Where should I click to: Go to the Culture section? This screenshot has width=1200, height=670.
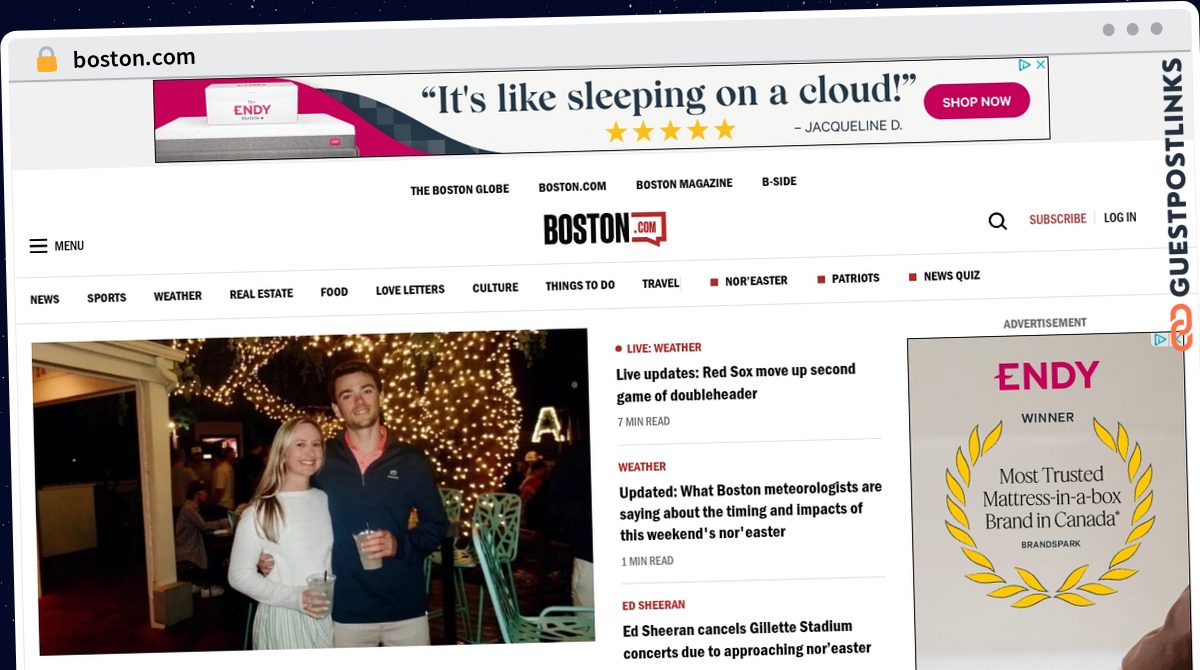(x=495, y=288)
